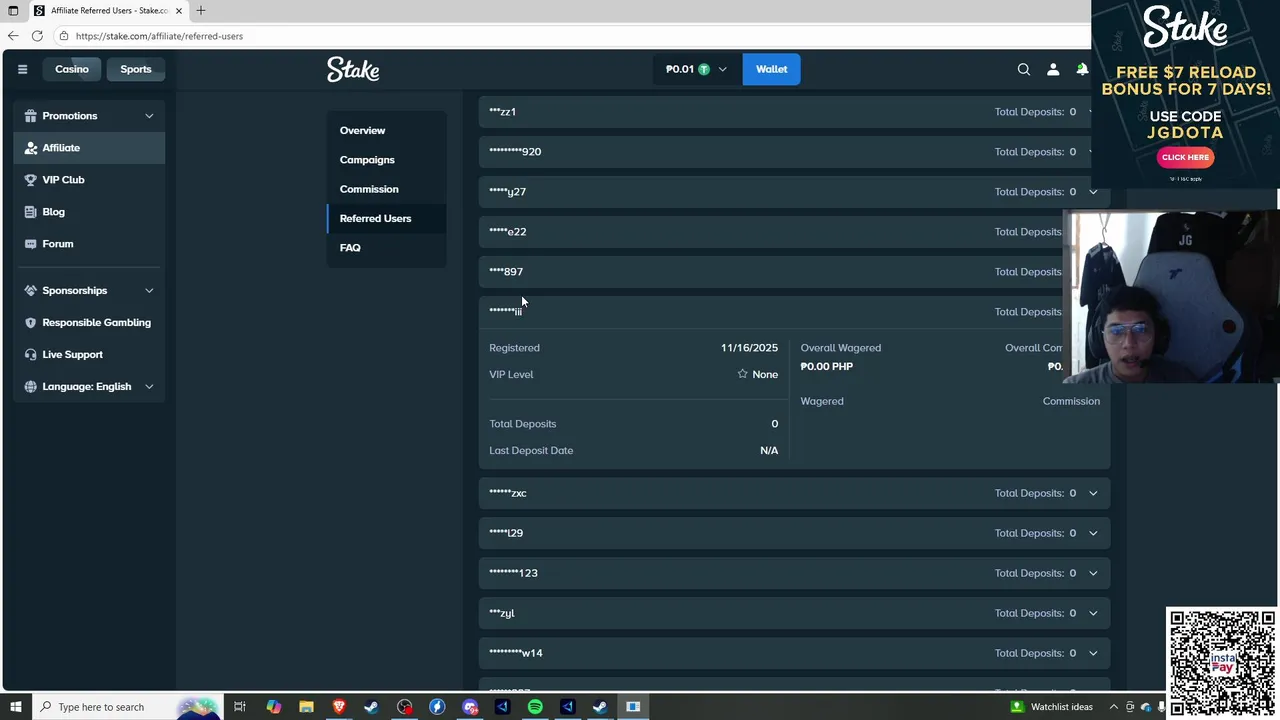Open the Commission affiliate section

369,189
